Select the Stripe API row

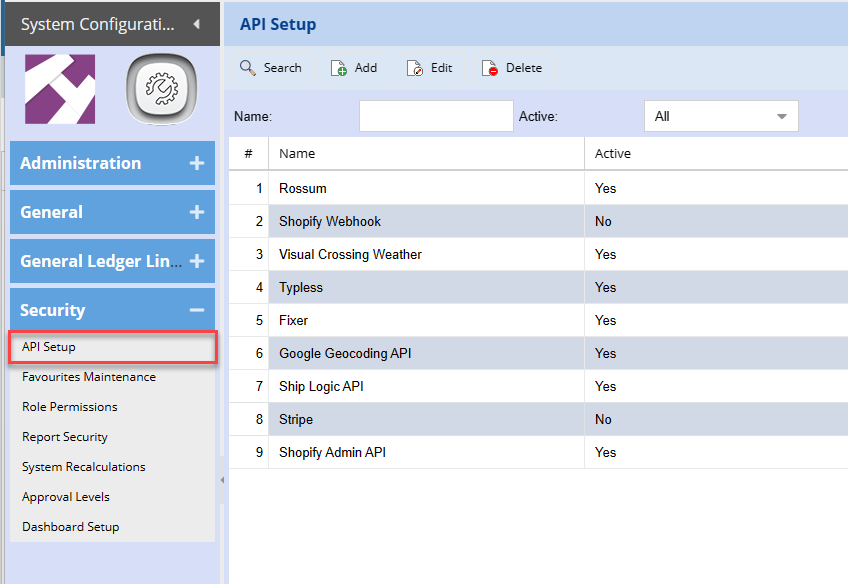[296, 419]
